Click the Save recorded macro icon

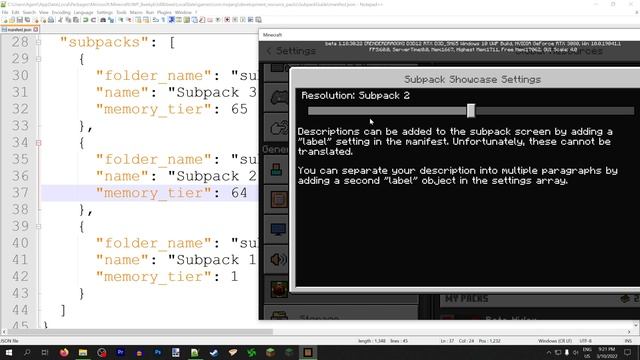(258, 20)
